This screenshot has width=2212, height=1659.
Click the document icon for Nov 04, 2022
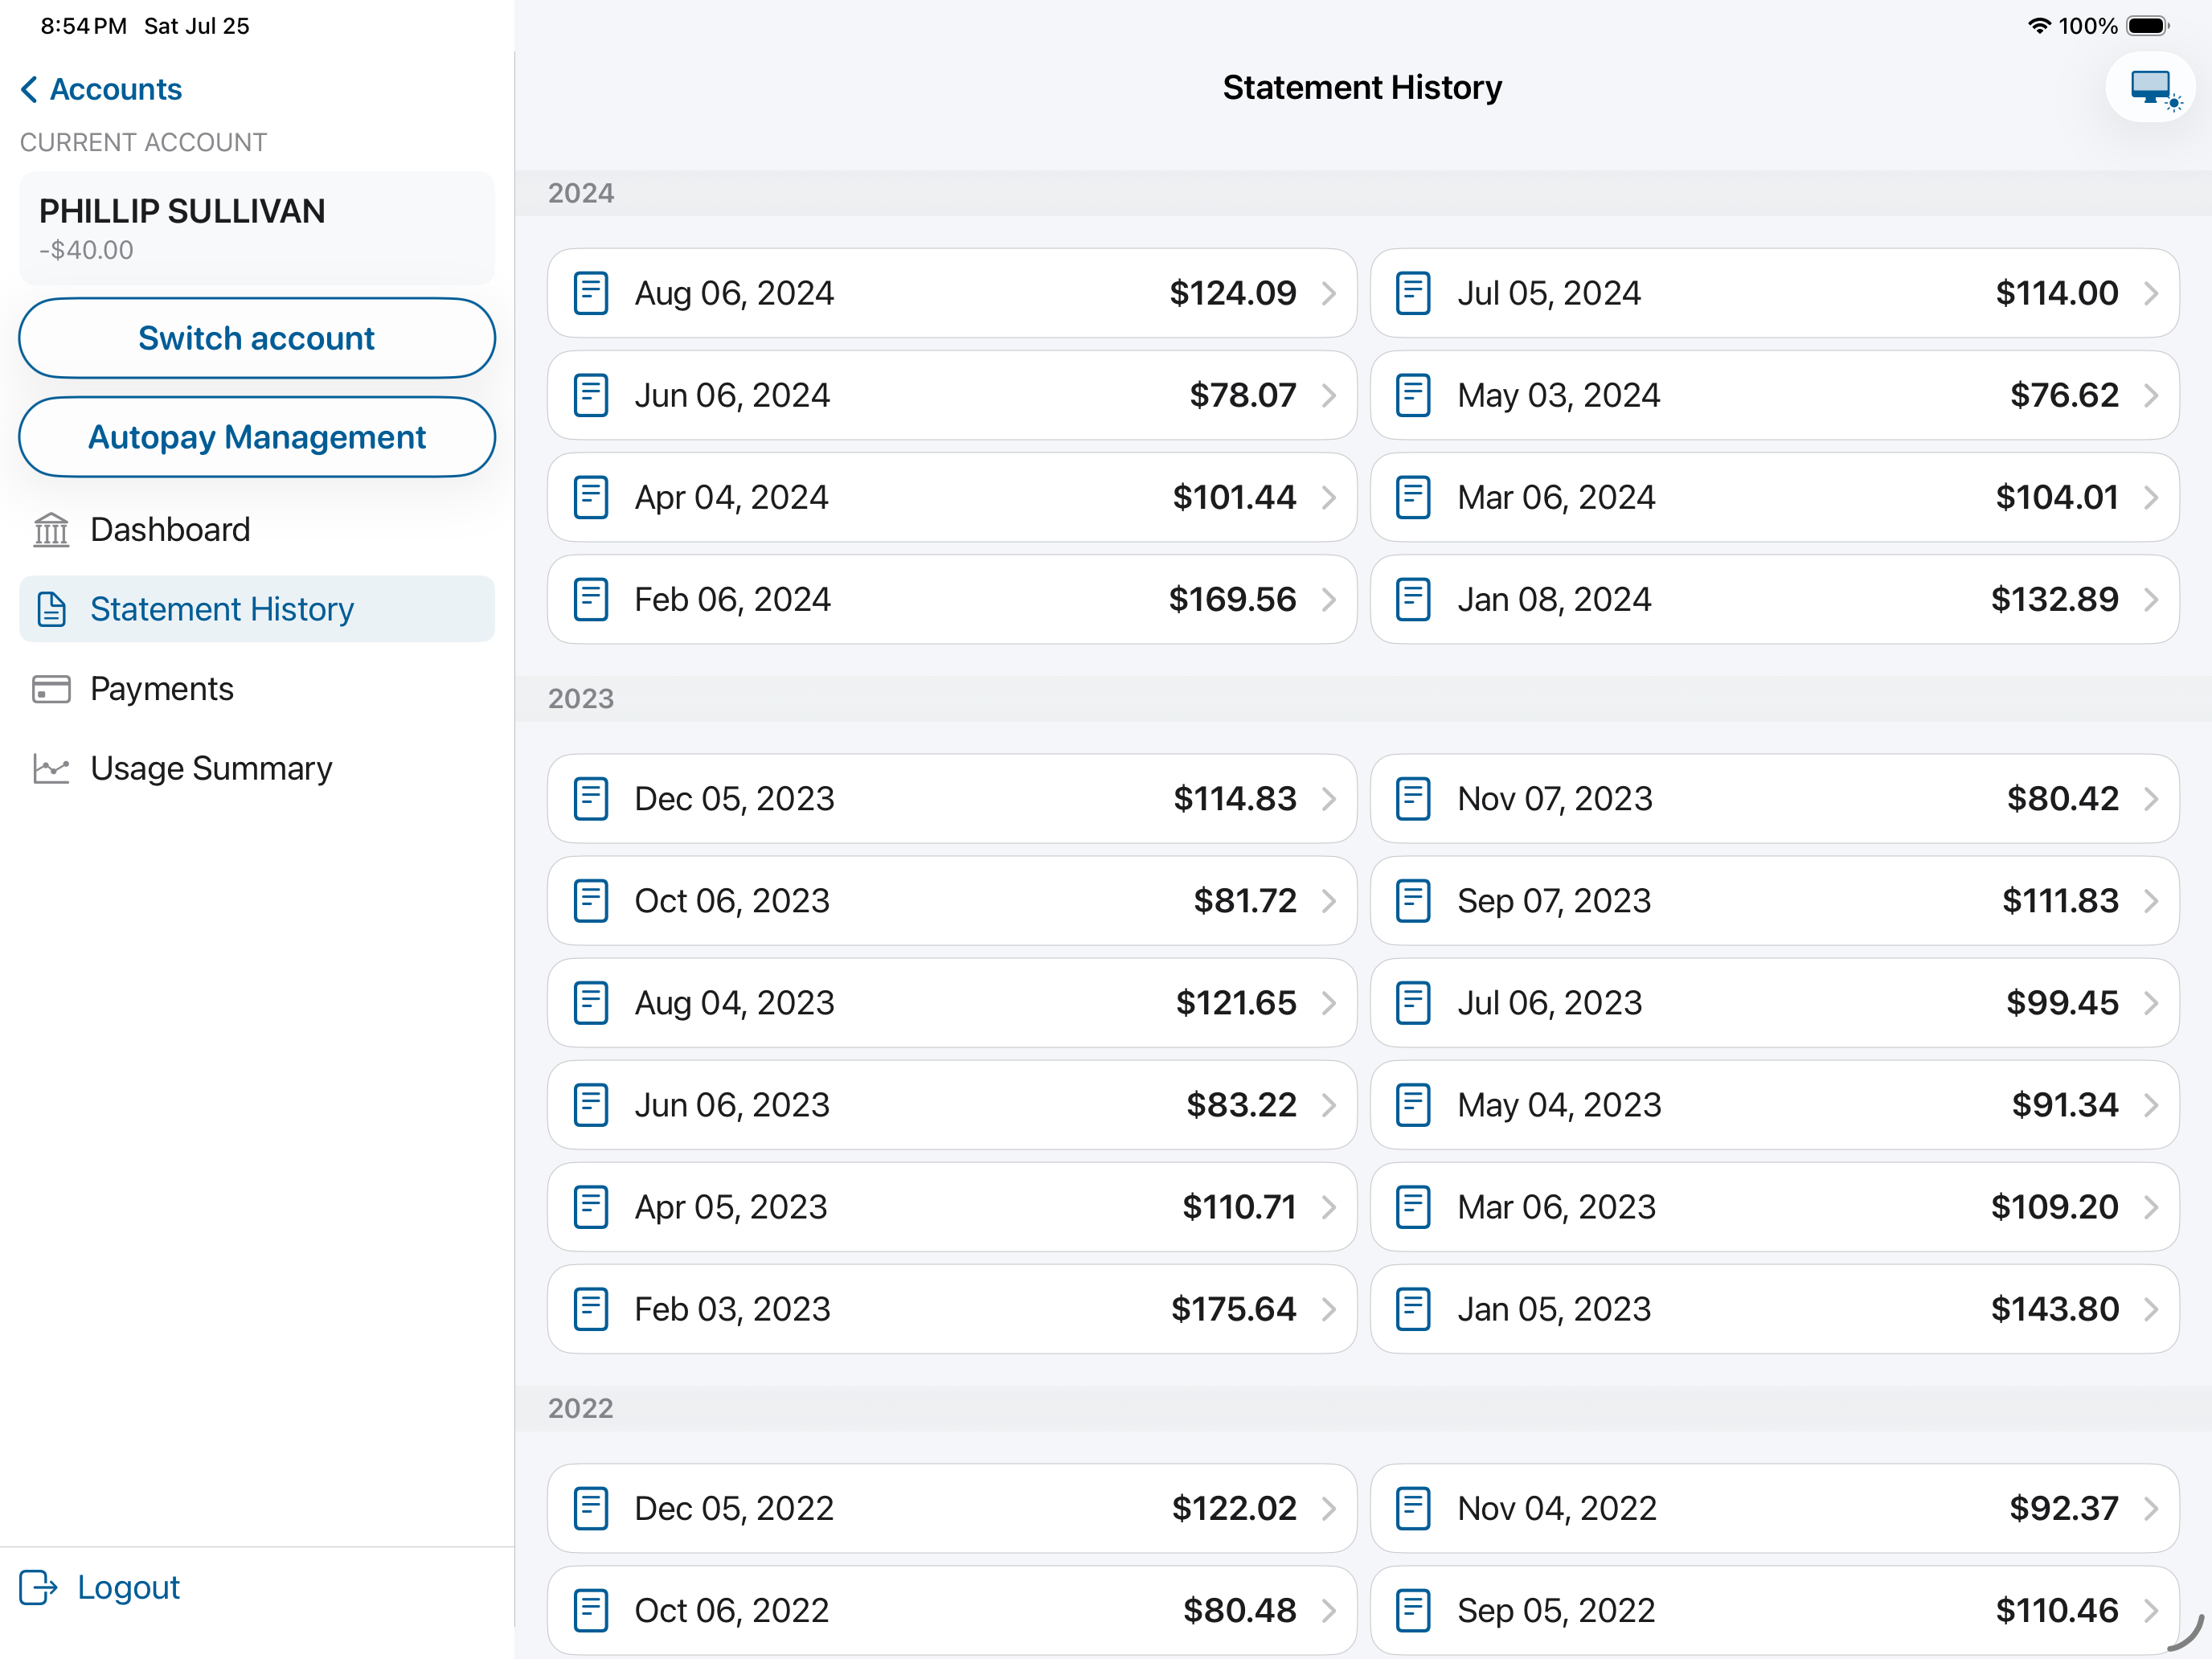(x=1413, y=1509)
